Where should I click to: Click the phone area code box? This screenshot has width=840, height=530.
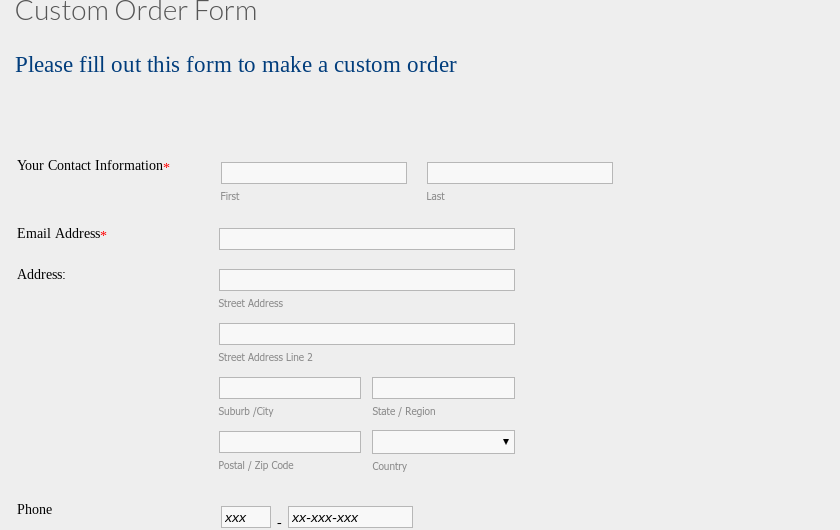click(245, 517)
